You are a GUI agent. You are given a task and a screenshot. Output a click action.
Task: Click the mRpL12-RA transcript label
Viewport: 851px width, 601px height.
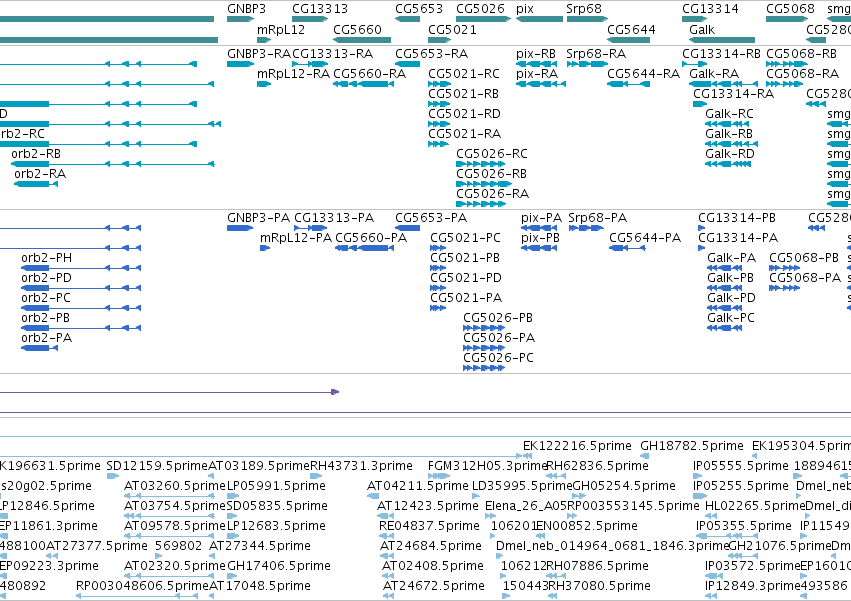tap(293, 74)
